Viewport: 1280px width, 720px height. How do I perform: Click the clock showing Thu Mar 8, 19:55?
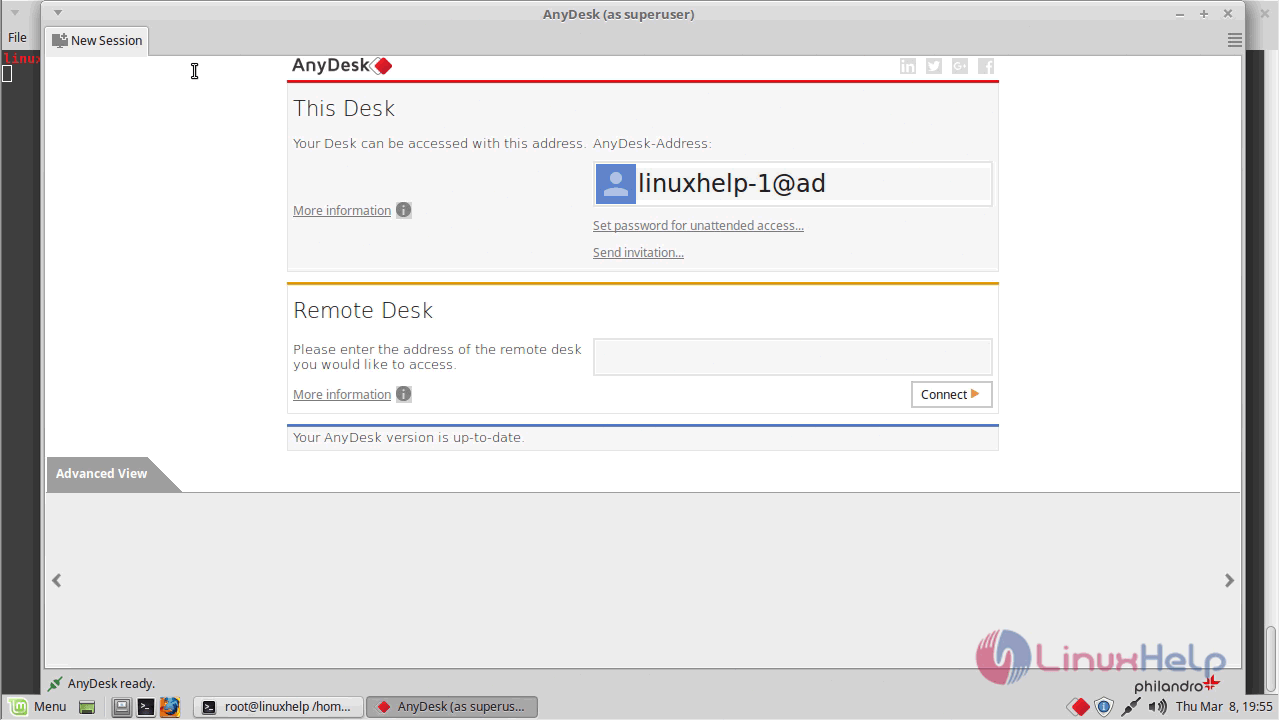click(x=1224, y=707)
